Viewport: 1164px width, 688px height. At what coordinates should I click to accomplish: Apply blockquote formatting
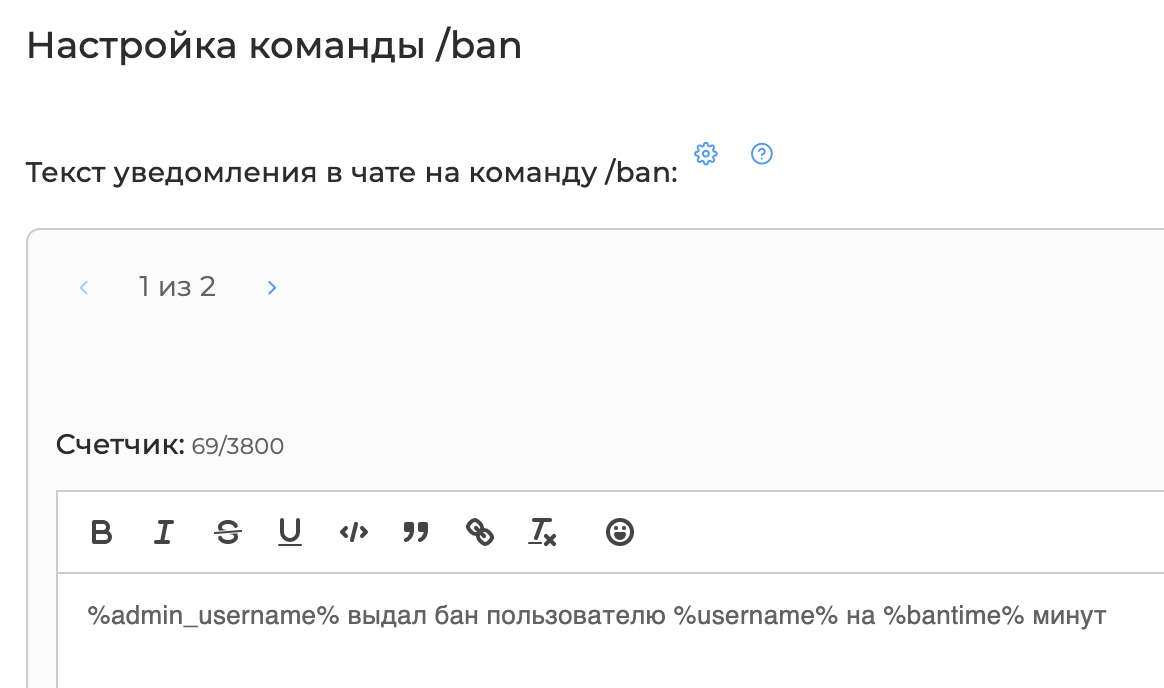click(416, 532)
